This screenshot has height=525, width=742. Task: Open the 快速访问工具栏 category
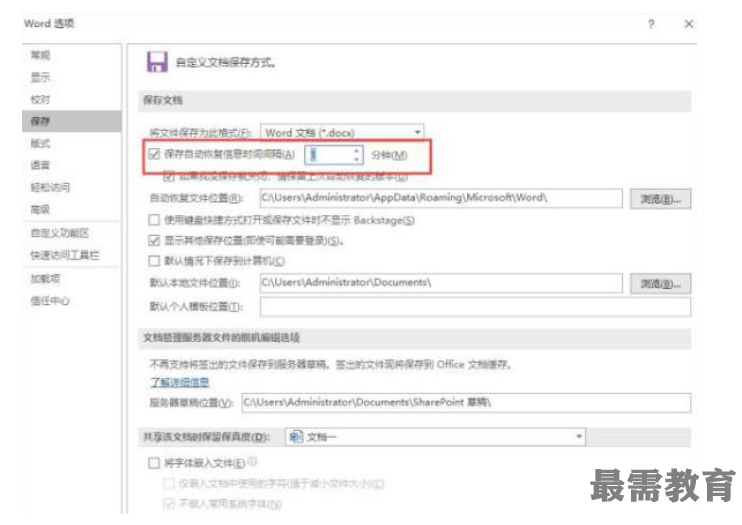[x=65, y=255]
